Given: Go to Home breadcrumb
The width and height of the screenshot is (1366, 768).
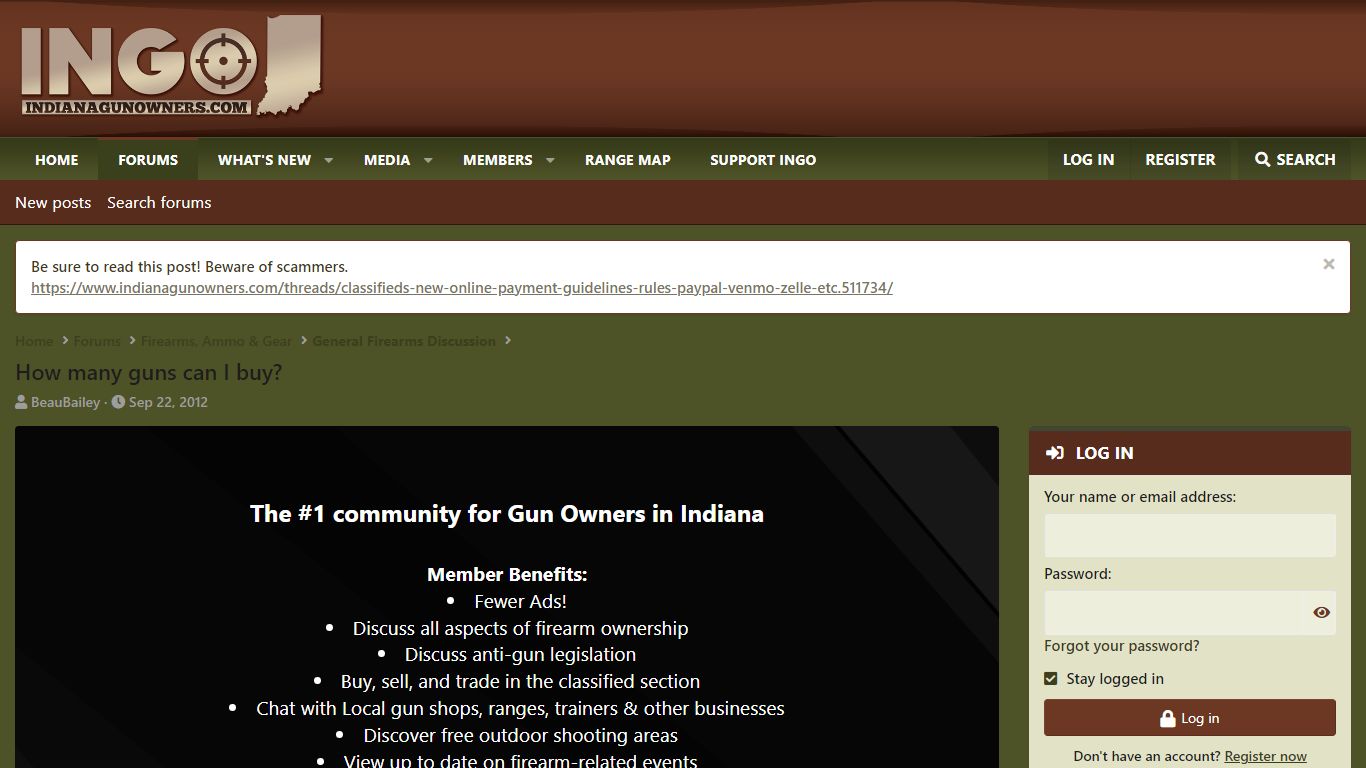Looking at the screenshot, I should point(34,341).
